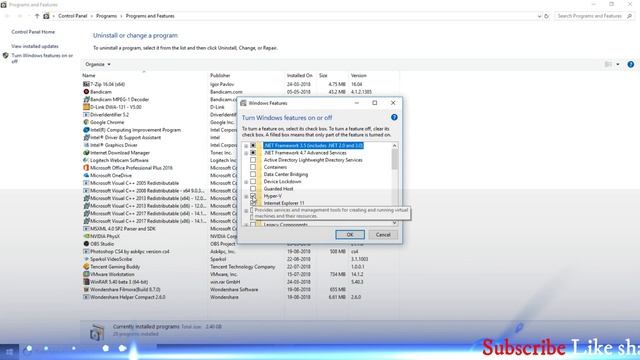The height and width of the screenshot is (360, 640).
Task: Expand .NET Framework 4.7 Advanced Services node
Action: coord(246,153)
